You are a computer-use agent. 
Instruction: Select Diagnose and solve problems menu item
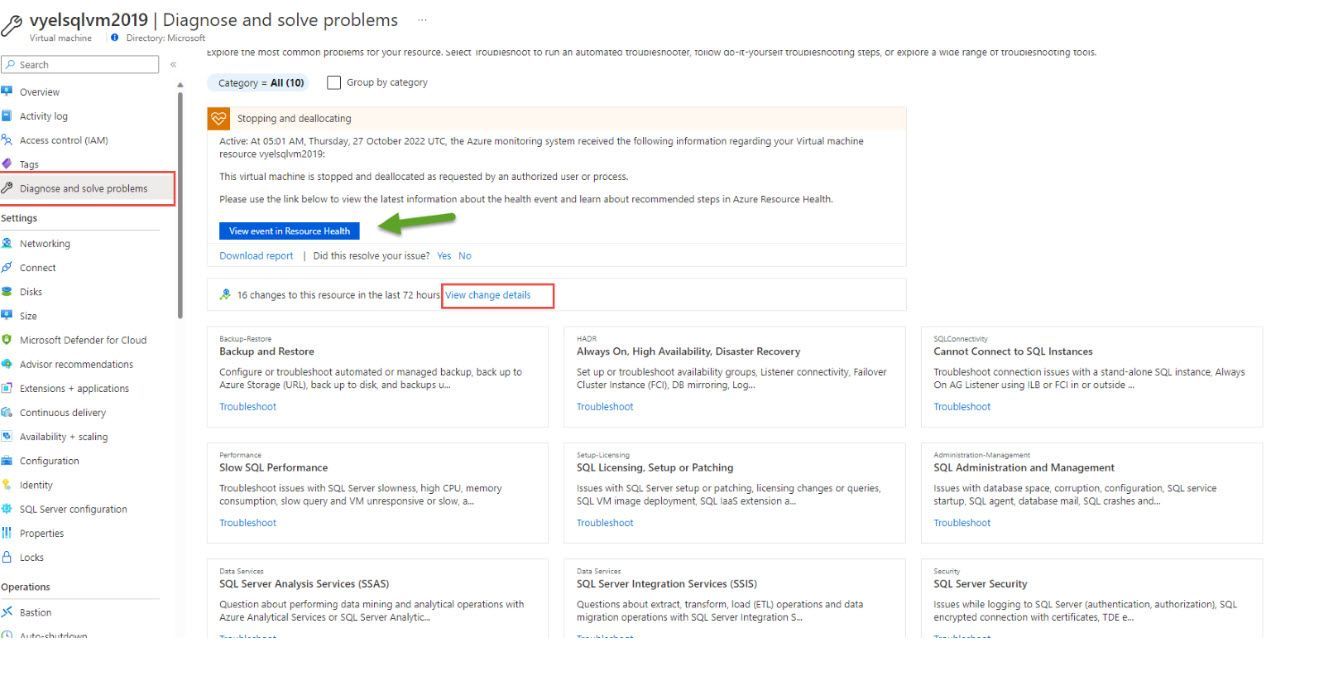[88, 188]
